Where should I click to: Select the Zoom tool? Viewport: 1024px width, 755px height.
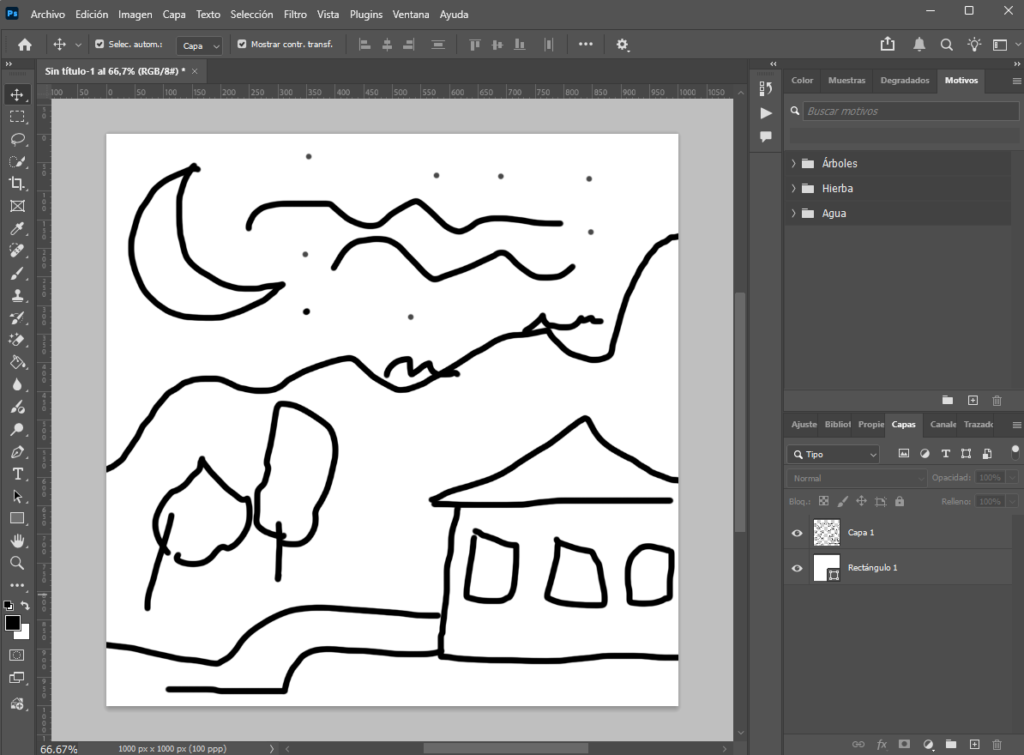coord(17,563)
